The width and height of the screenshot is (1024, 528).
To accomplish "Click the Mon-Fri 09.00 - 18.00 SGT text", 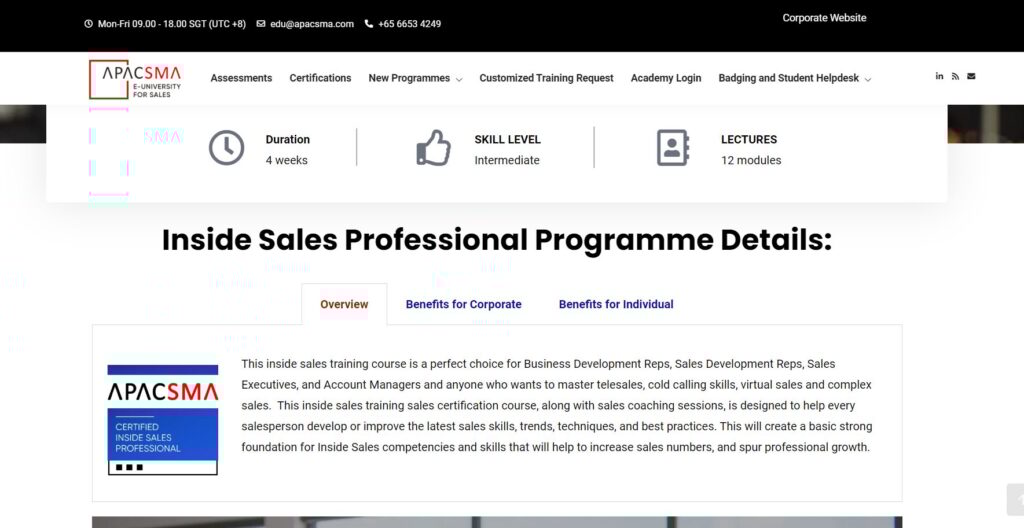I will (172, 24).
